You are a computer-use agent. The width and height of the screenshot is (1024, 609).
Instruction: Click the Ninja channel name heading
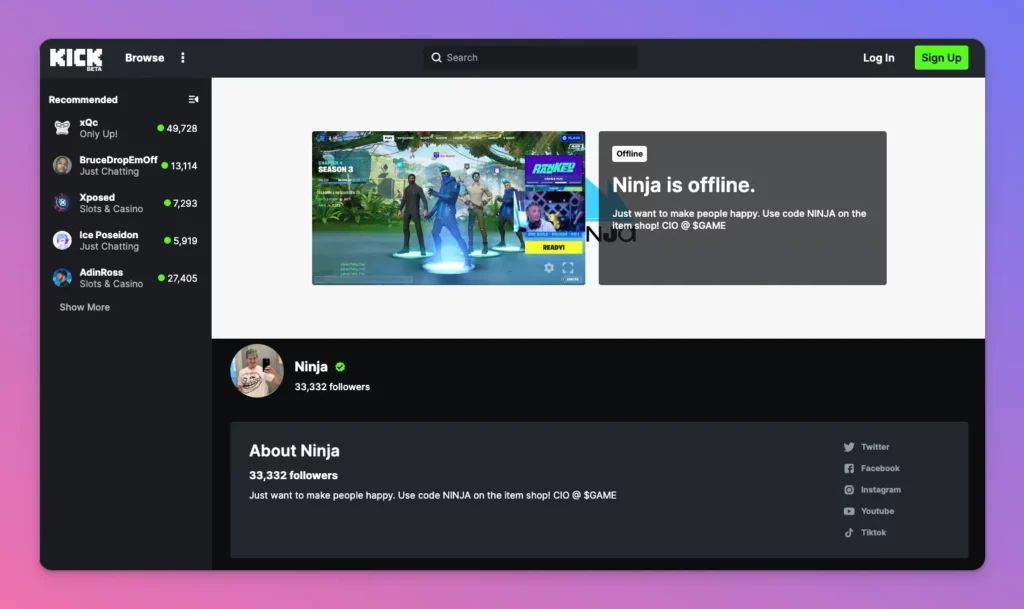click(x=311, y=367)
